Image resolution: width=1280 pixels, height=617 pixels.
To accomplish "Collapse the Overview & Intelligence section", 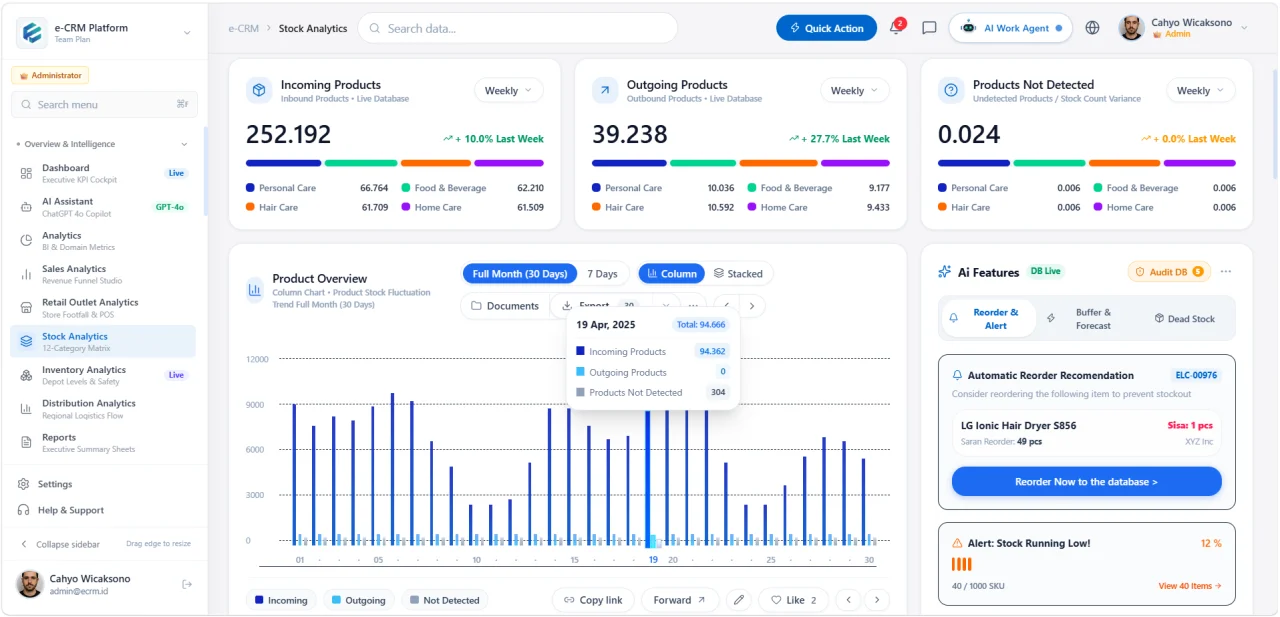I will pos(184,144).
